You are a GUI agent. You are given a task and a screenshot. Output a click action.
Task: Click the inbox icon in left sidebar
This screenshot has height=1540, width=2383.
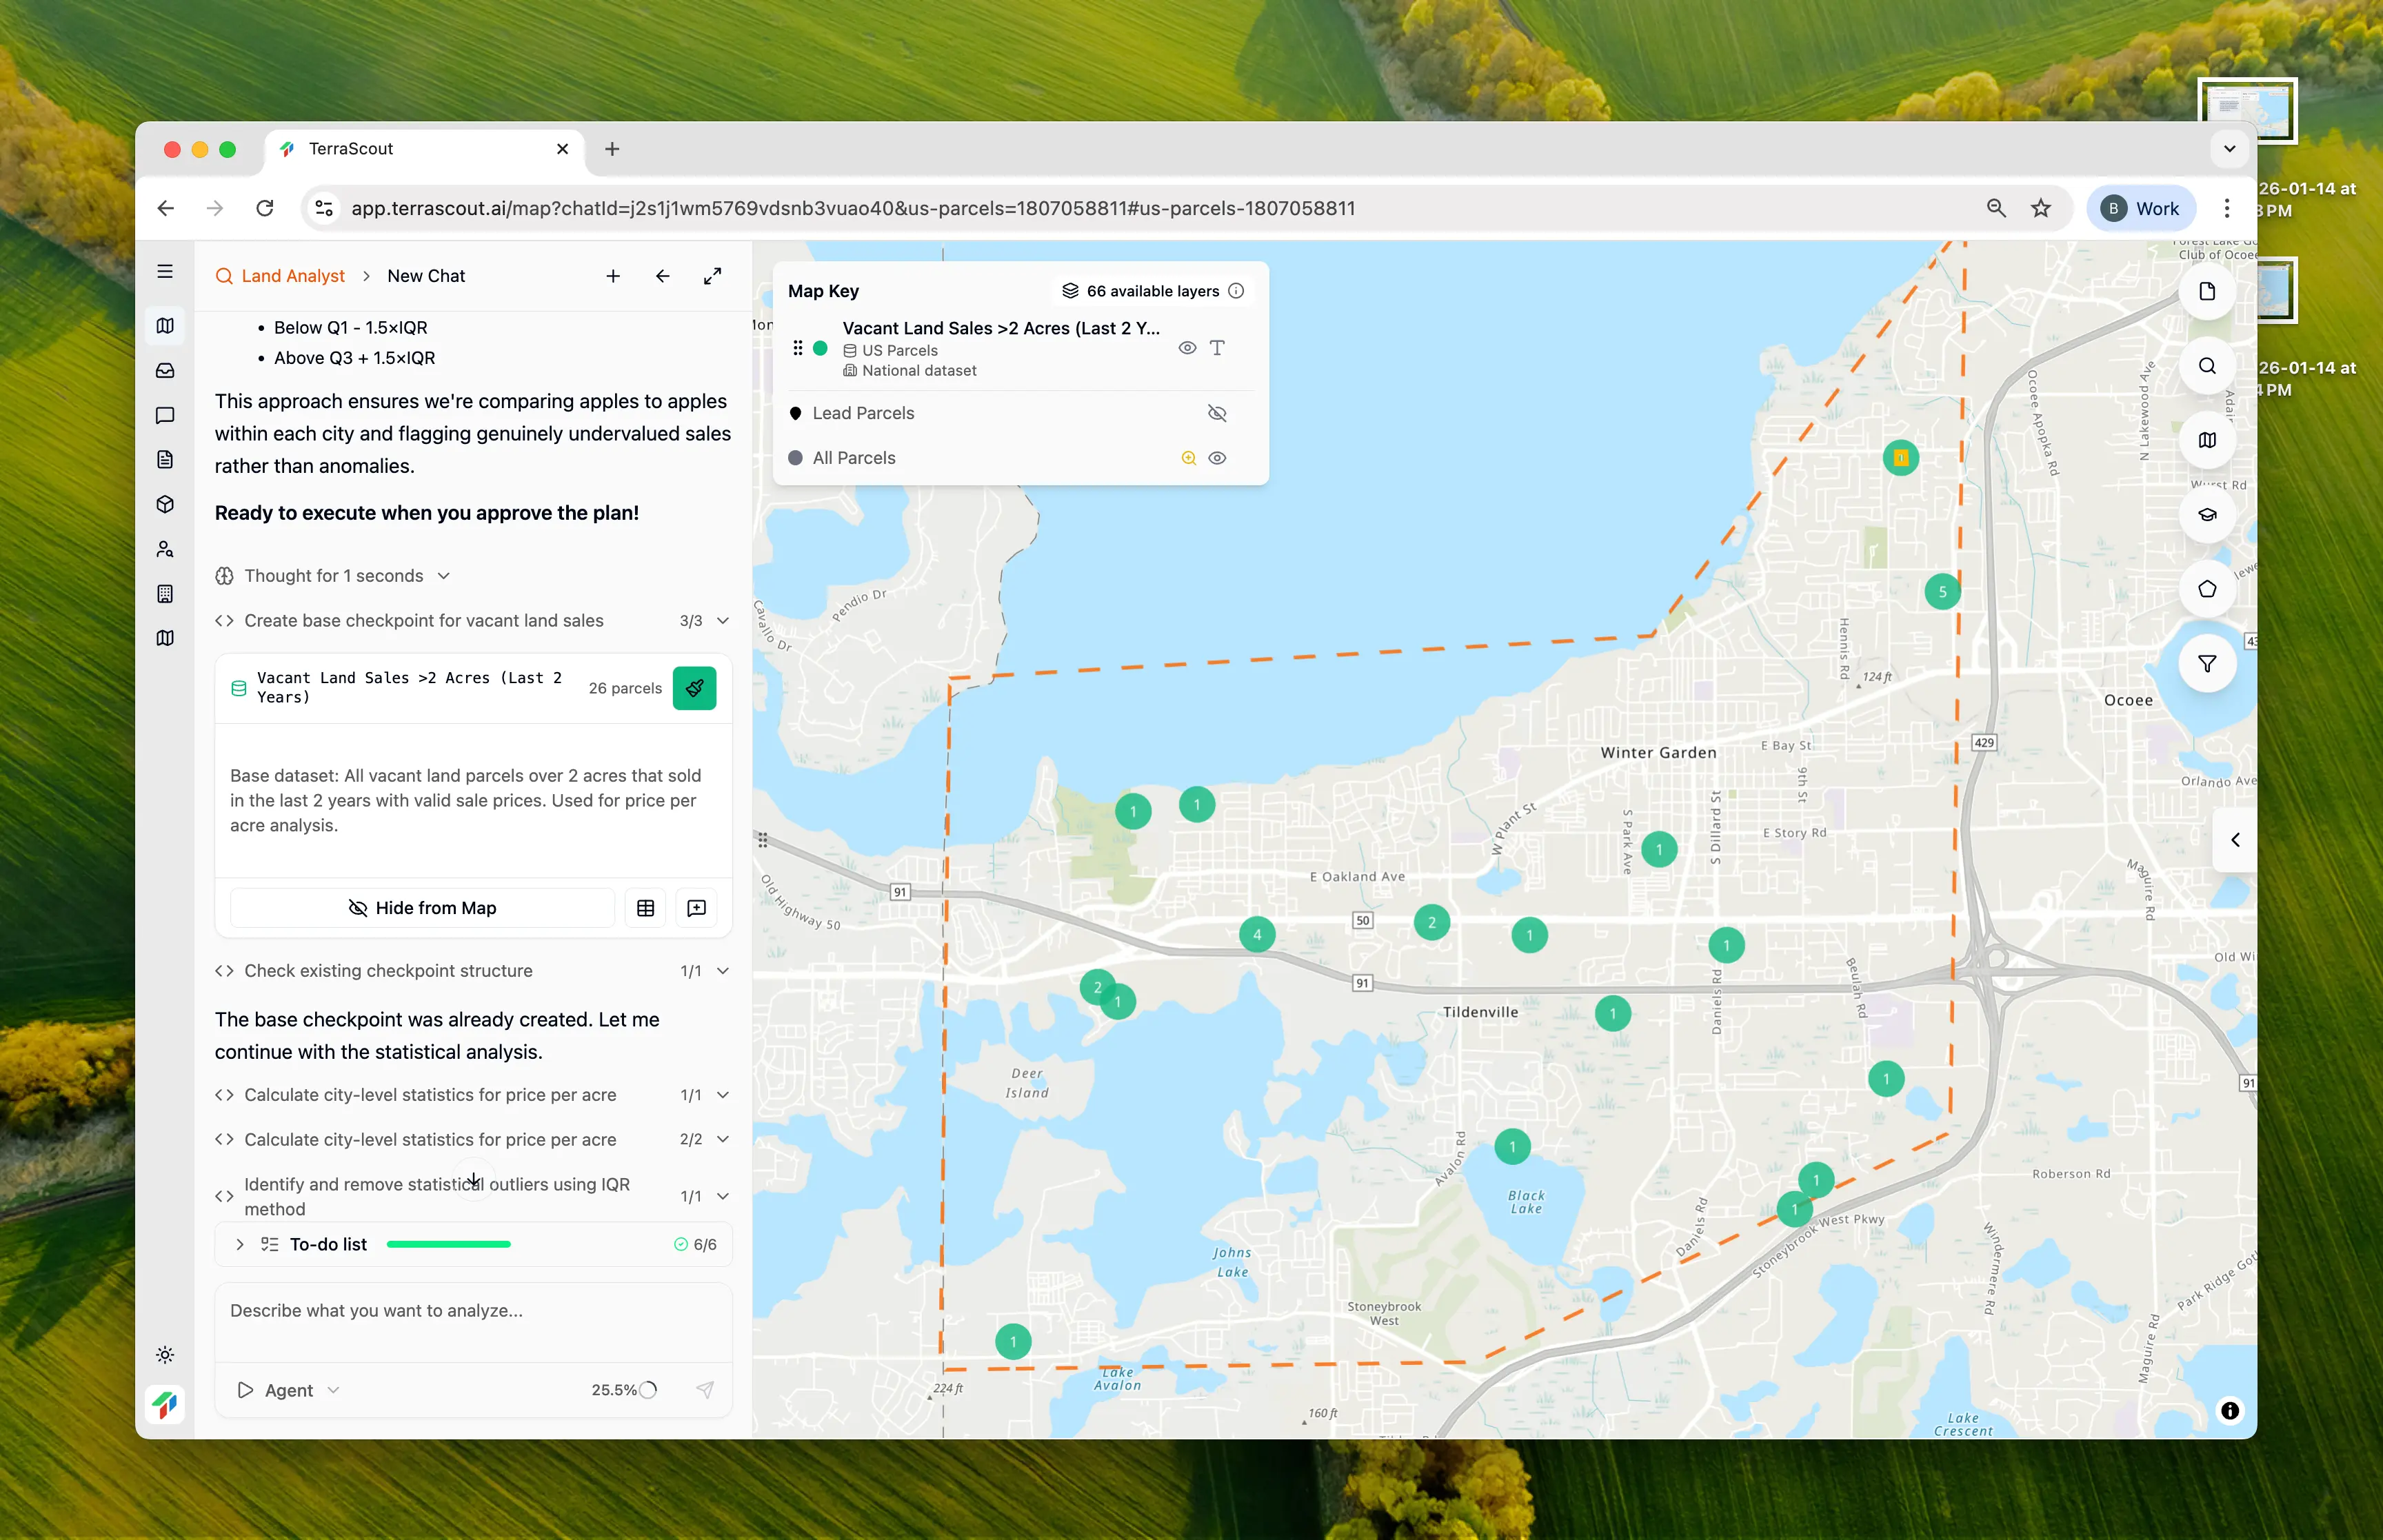pos(166,371)
